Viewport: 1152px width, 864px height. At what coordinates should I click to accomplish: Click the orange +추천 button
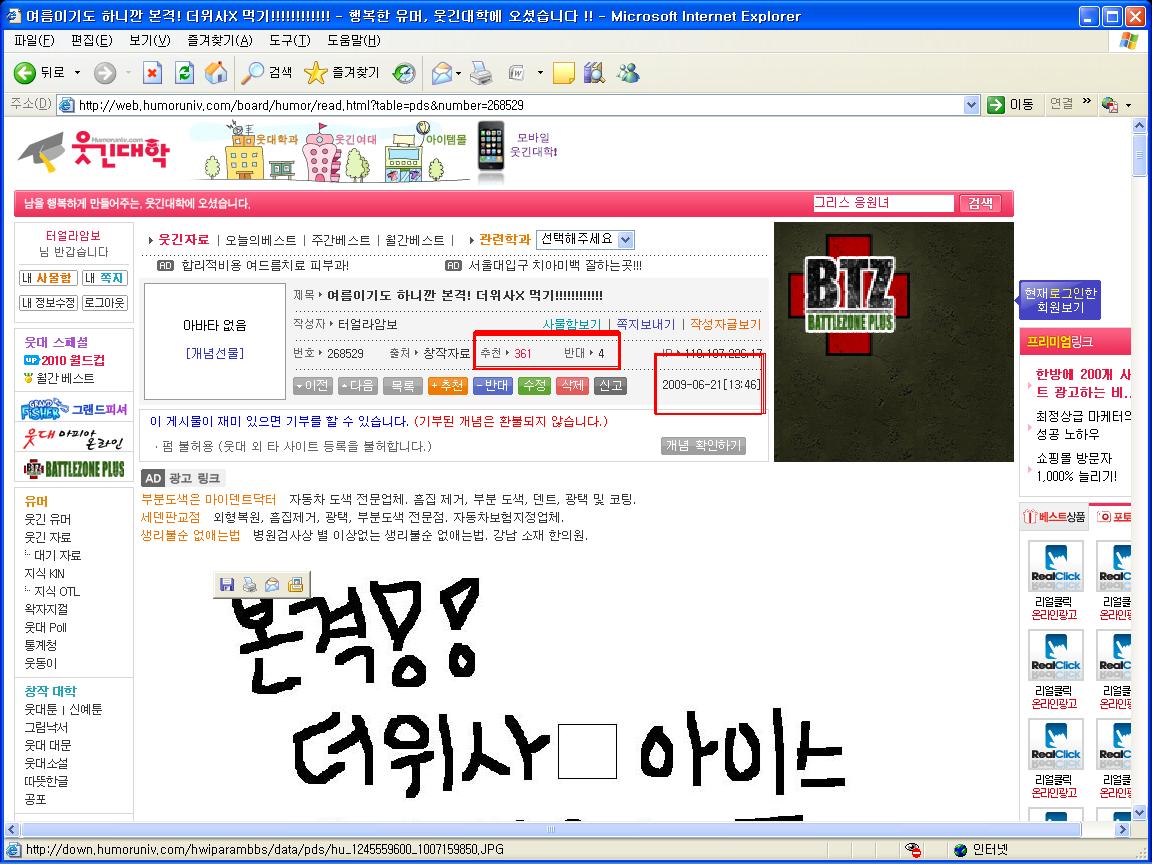(447, 386)
